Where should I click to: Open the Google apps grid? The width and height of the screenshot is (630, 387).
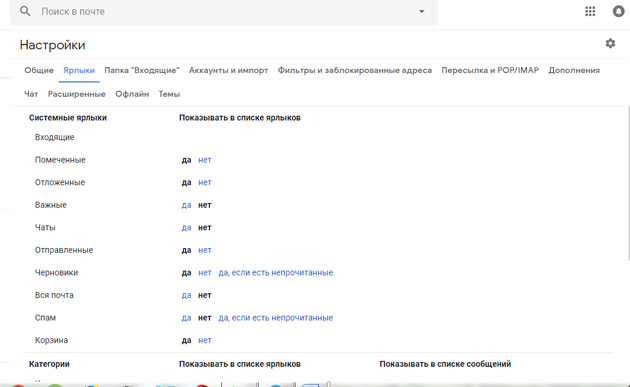[590, 11]
